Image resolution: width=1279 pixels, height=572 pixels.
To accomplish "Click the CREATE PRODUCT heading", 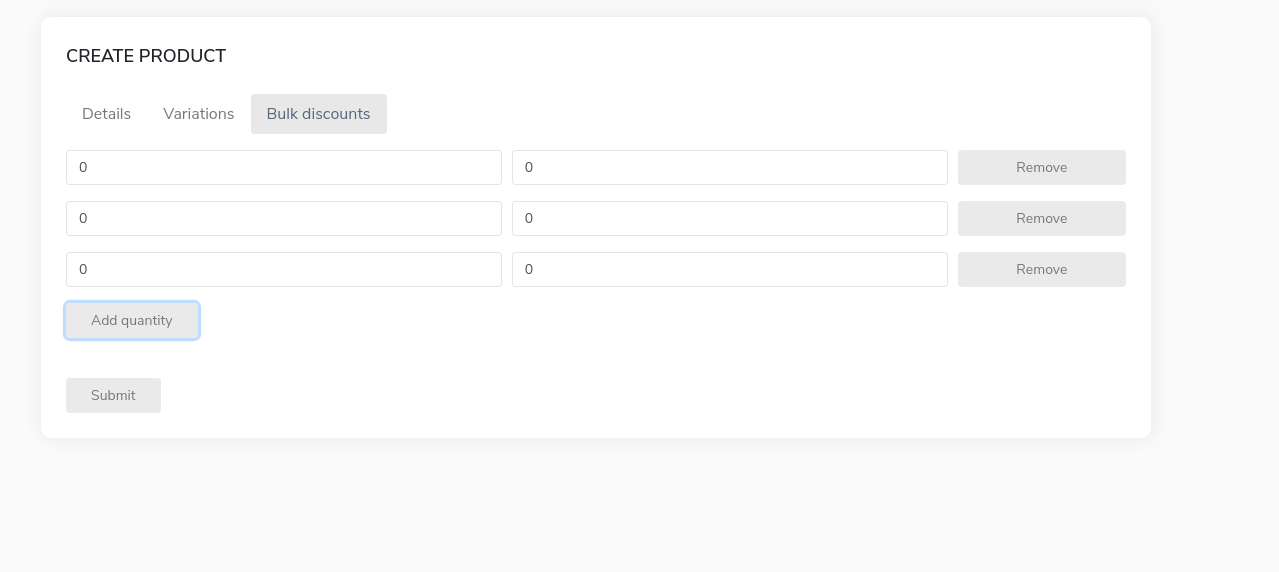I will click(146, 56).
